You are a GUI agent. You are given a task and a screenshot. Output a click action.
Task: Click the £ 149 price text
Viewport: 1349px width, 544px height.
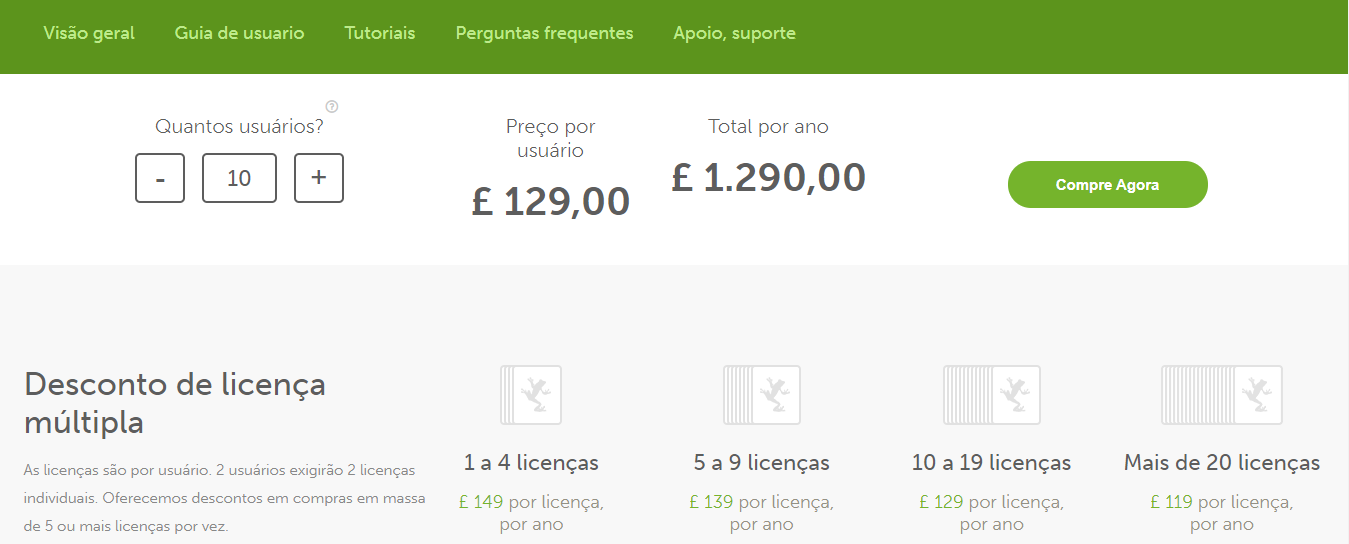pos(481,501)
